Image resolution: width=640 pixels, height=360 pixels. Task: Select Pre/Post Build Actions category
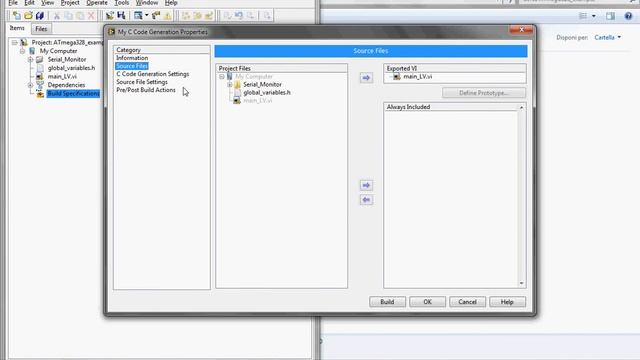[x=146, y=90]
